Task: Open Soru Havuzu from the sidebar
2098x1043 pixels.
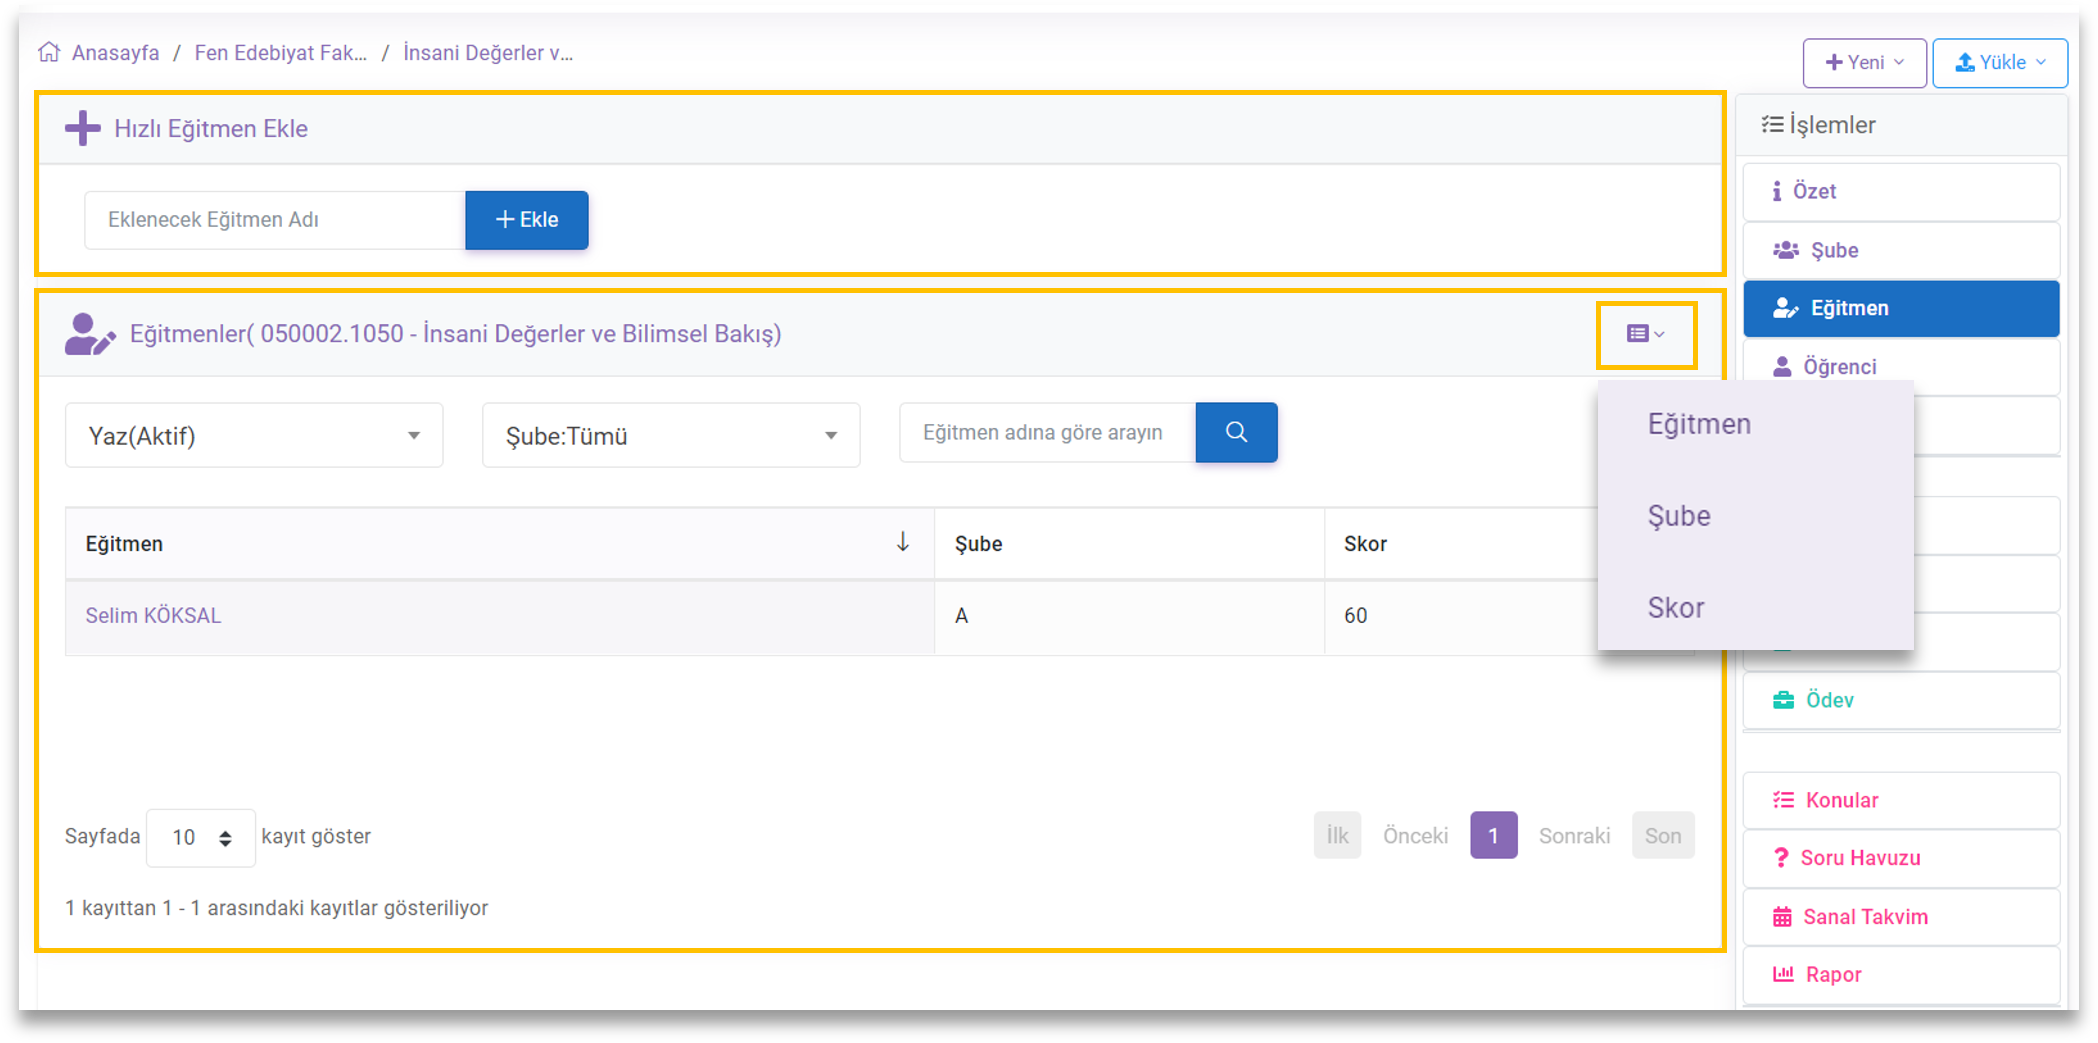Action: tap(1859, 858)
